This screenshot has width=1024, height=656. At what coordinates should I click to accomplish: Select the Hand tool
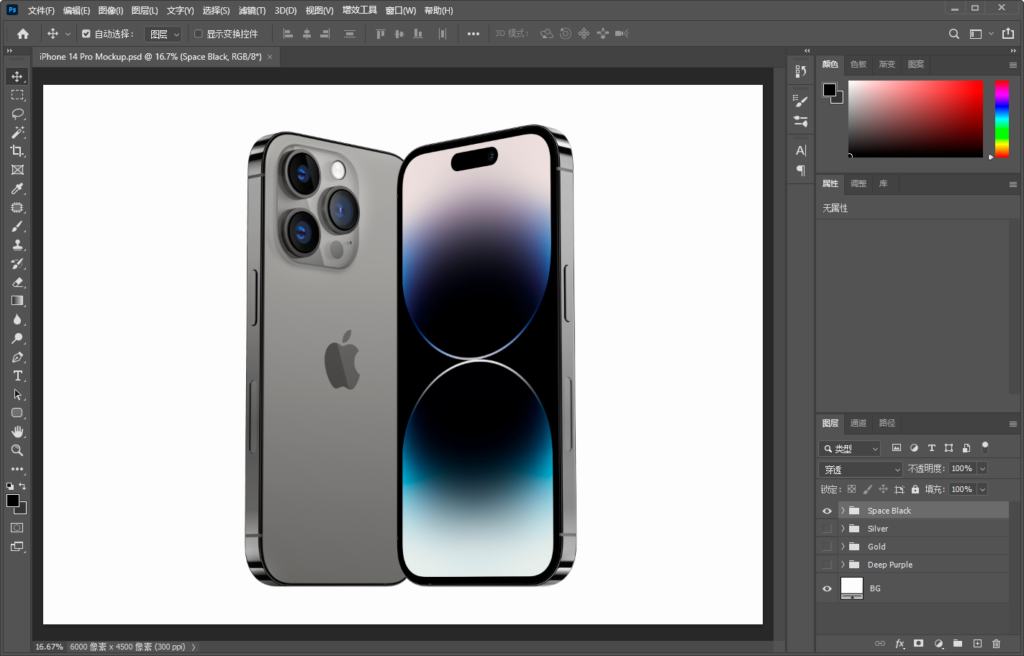coord(17,431)
